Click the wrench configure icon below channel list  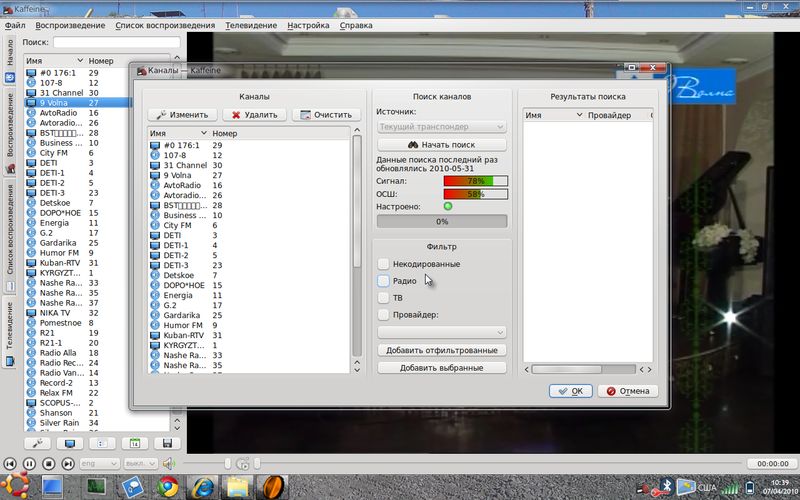[38, 443]
